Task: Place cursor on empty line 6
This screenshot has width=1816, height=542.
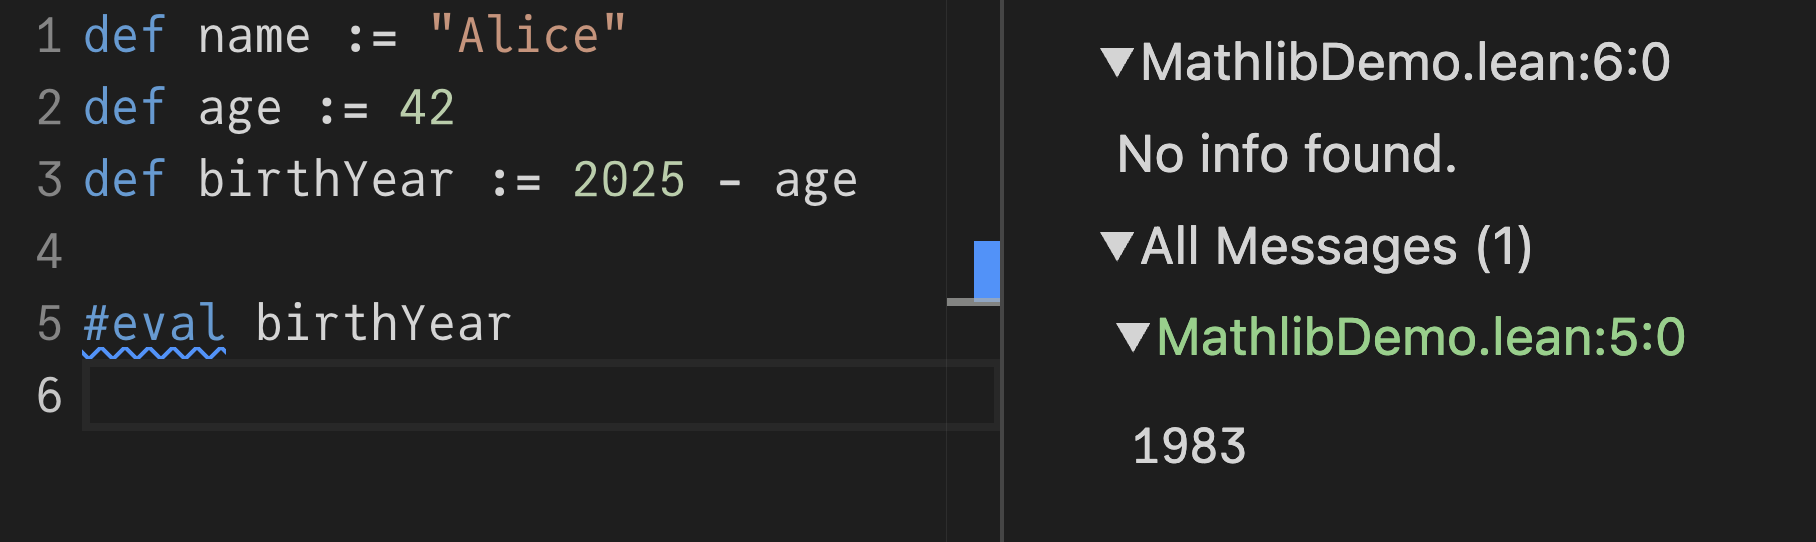Action: pyautogui.click(x=540, y=396)
